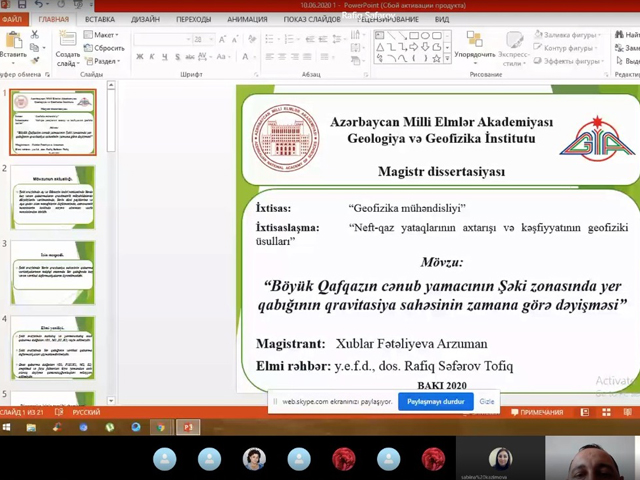Image resolution: width=640 pixels, height=480 pixels.
Task: Click the PowerPoint icon in the taskbar
Action: coord(186,427)
